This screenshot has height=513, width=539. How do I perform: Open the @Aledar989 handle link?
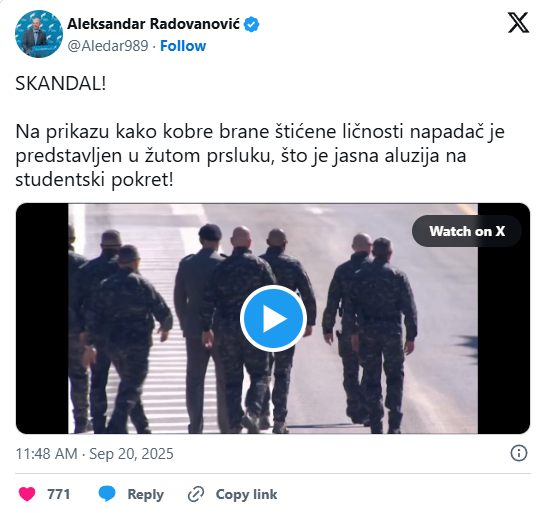108,46
